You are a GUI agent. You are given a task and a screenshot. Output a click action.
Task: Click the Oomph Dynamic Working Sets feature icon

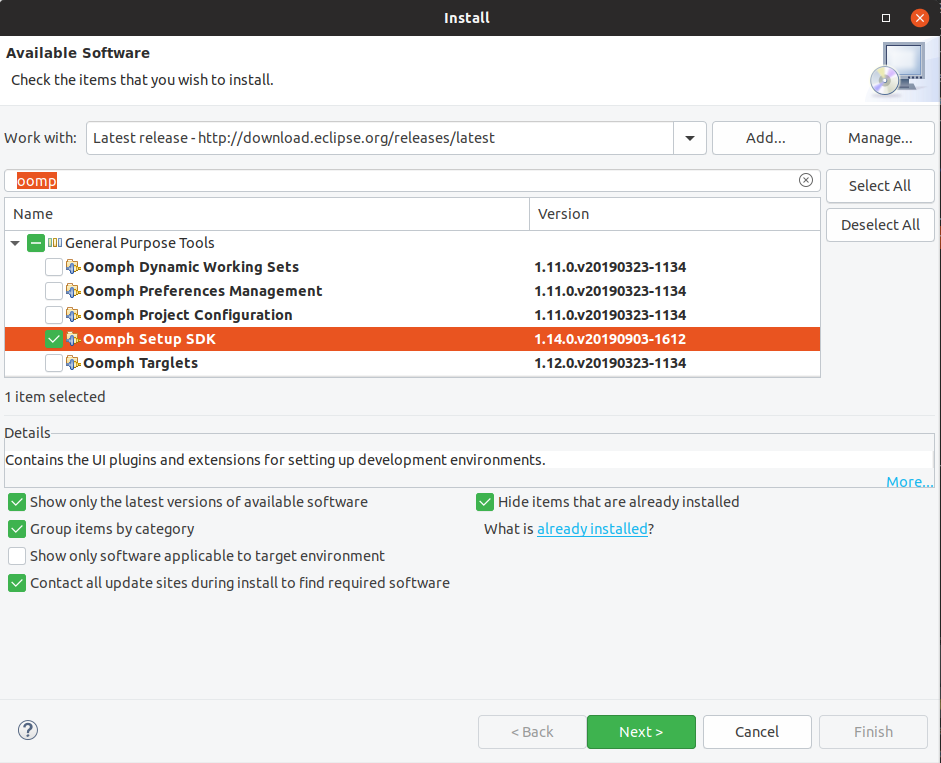click(73, 267)
